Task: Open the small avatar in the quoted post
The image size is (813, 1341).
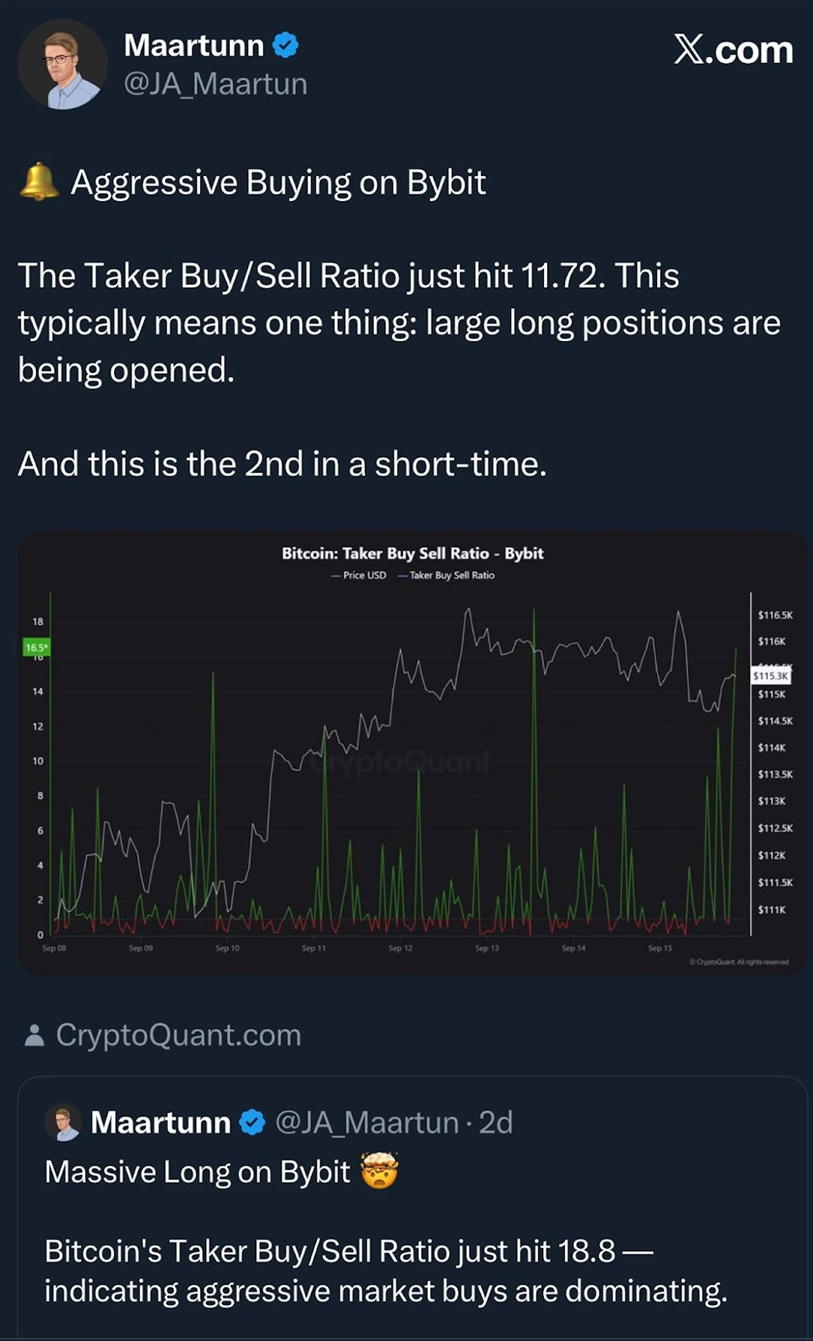Action: (x=63, y=1122)
